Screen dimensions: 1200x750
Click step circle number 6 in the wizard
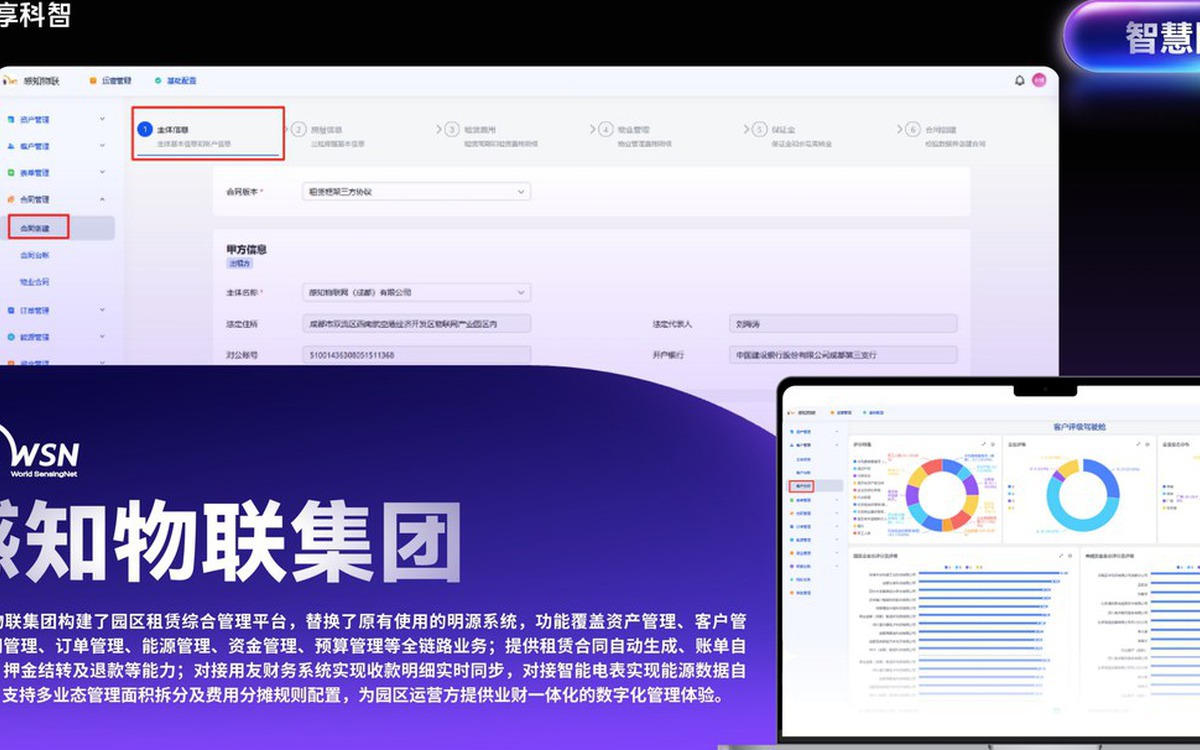pos(912,129)
